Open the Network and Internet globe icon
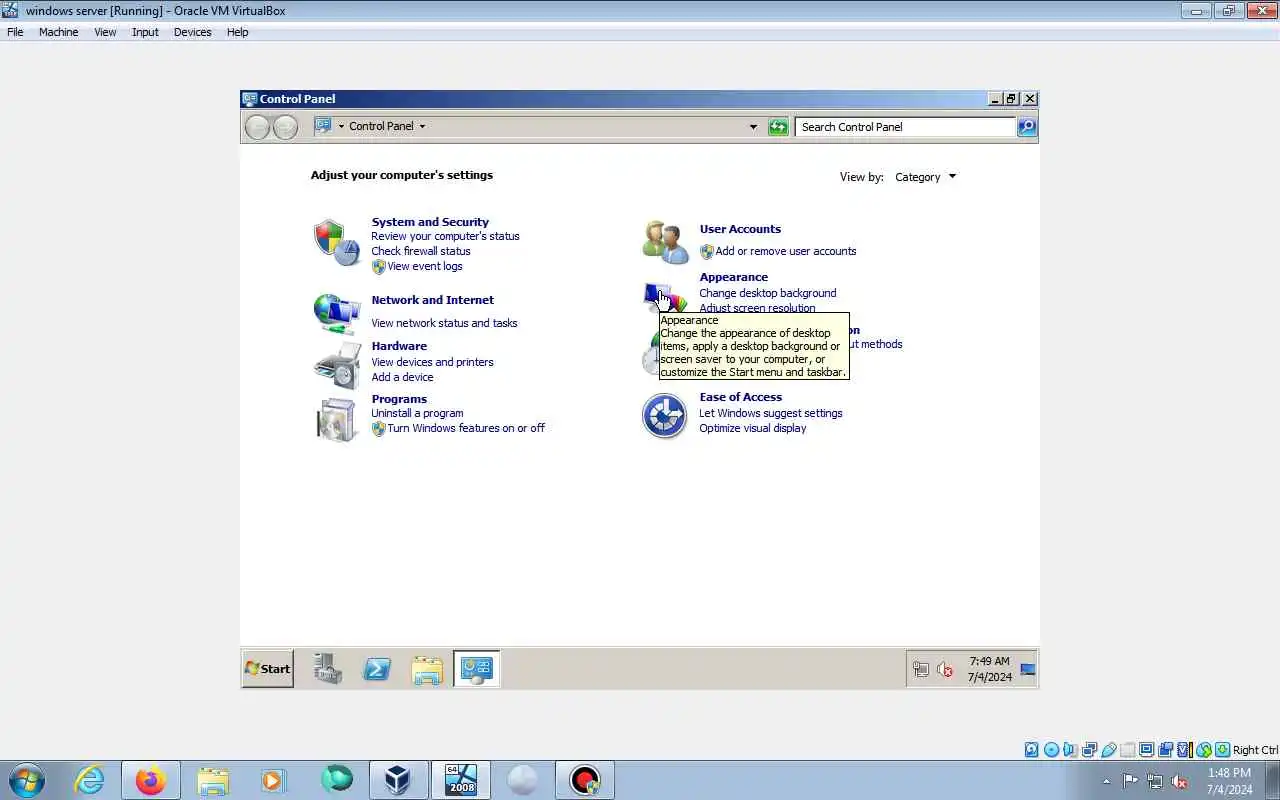The height and width of the screenshot is (800, 1280). click(x=336, y=314)
